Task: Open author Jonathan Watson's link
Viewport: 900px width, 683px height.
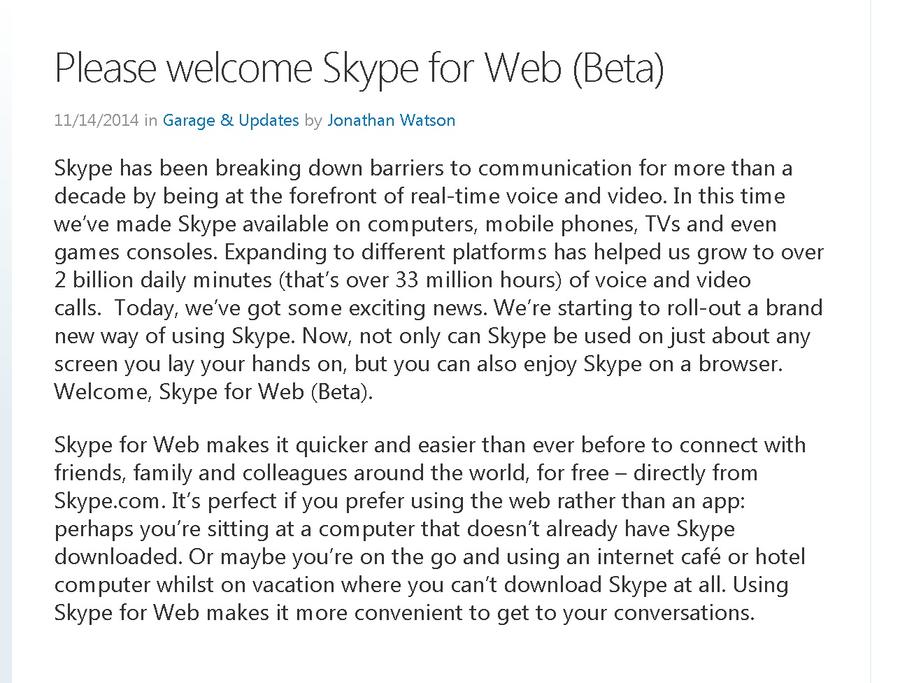Action: [391, 121]
